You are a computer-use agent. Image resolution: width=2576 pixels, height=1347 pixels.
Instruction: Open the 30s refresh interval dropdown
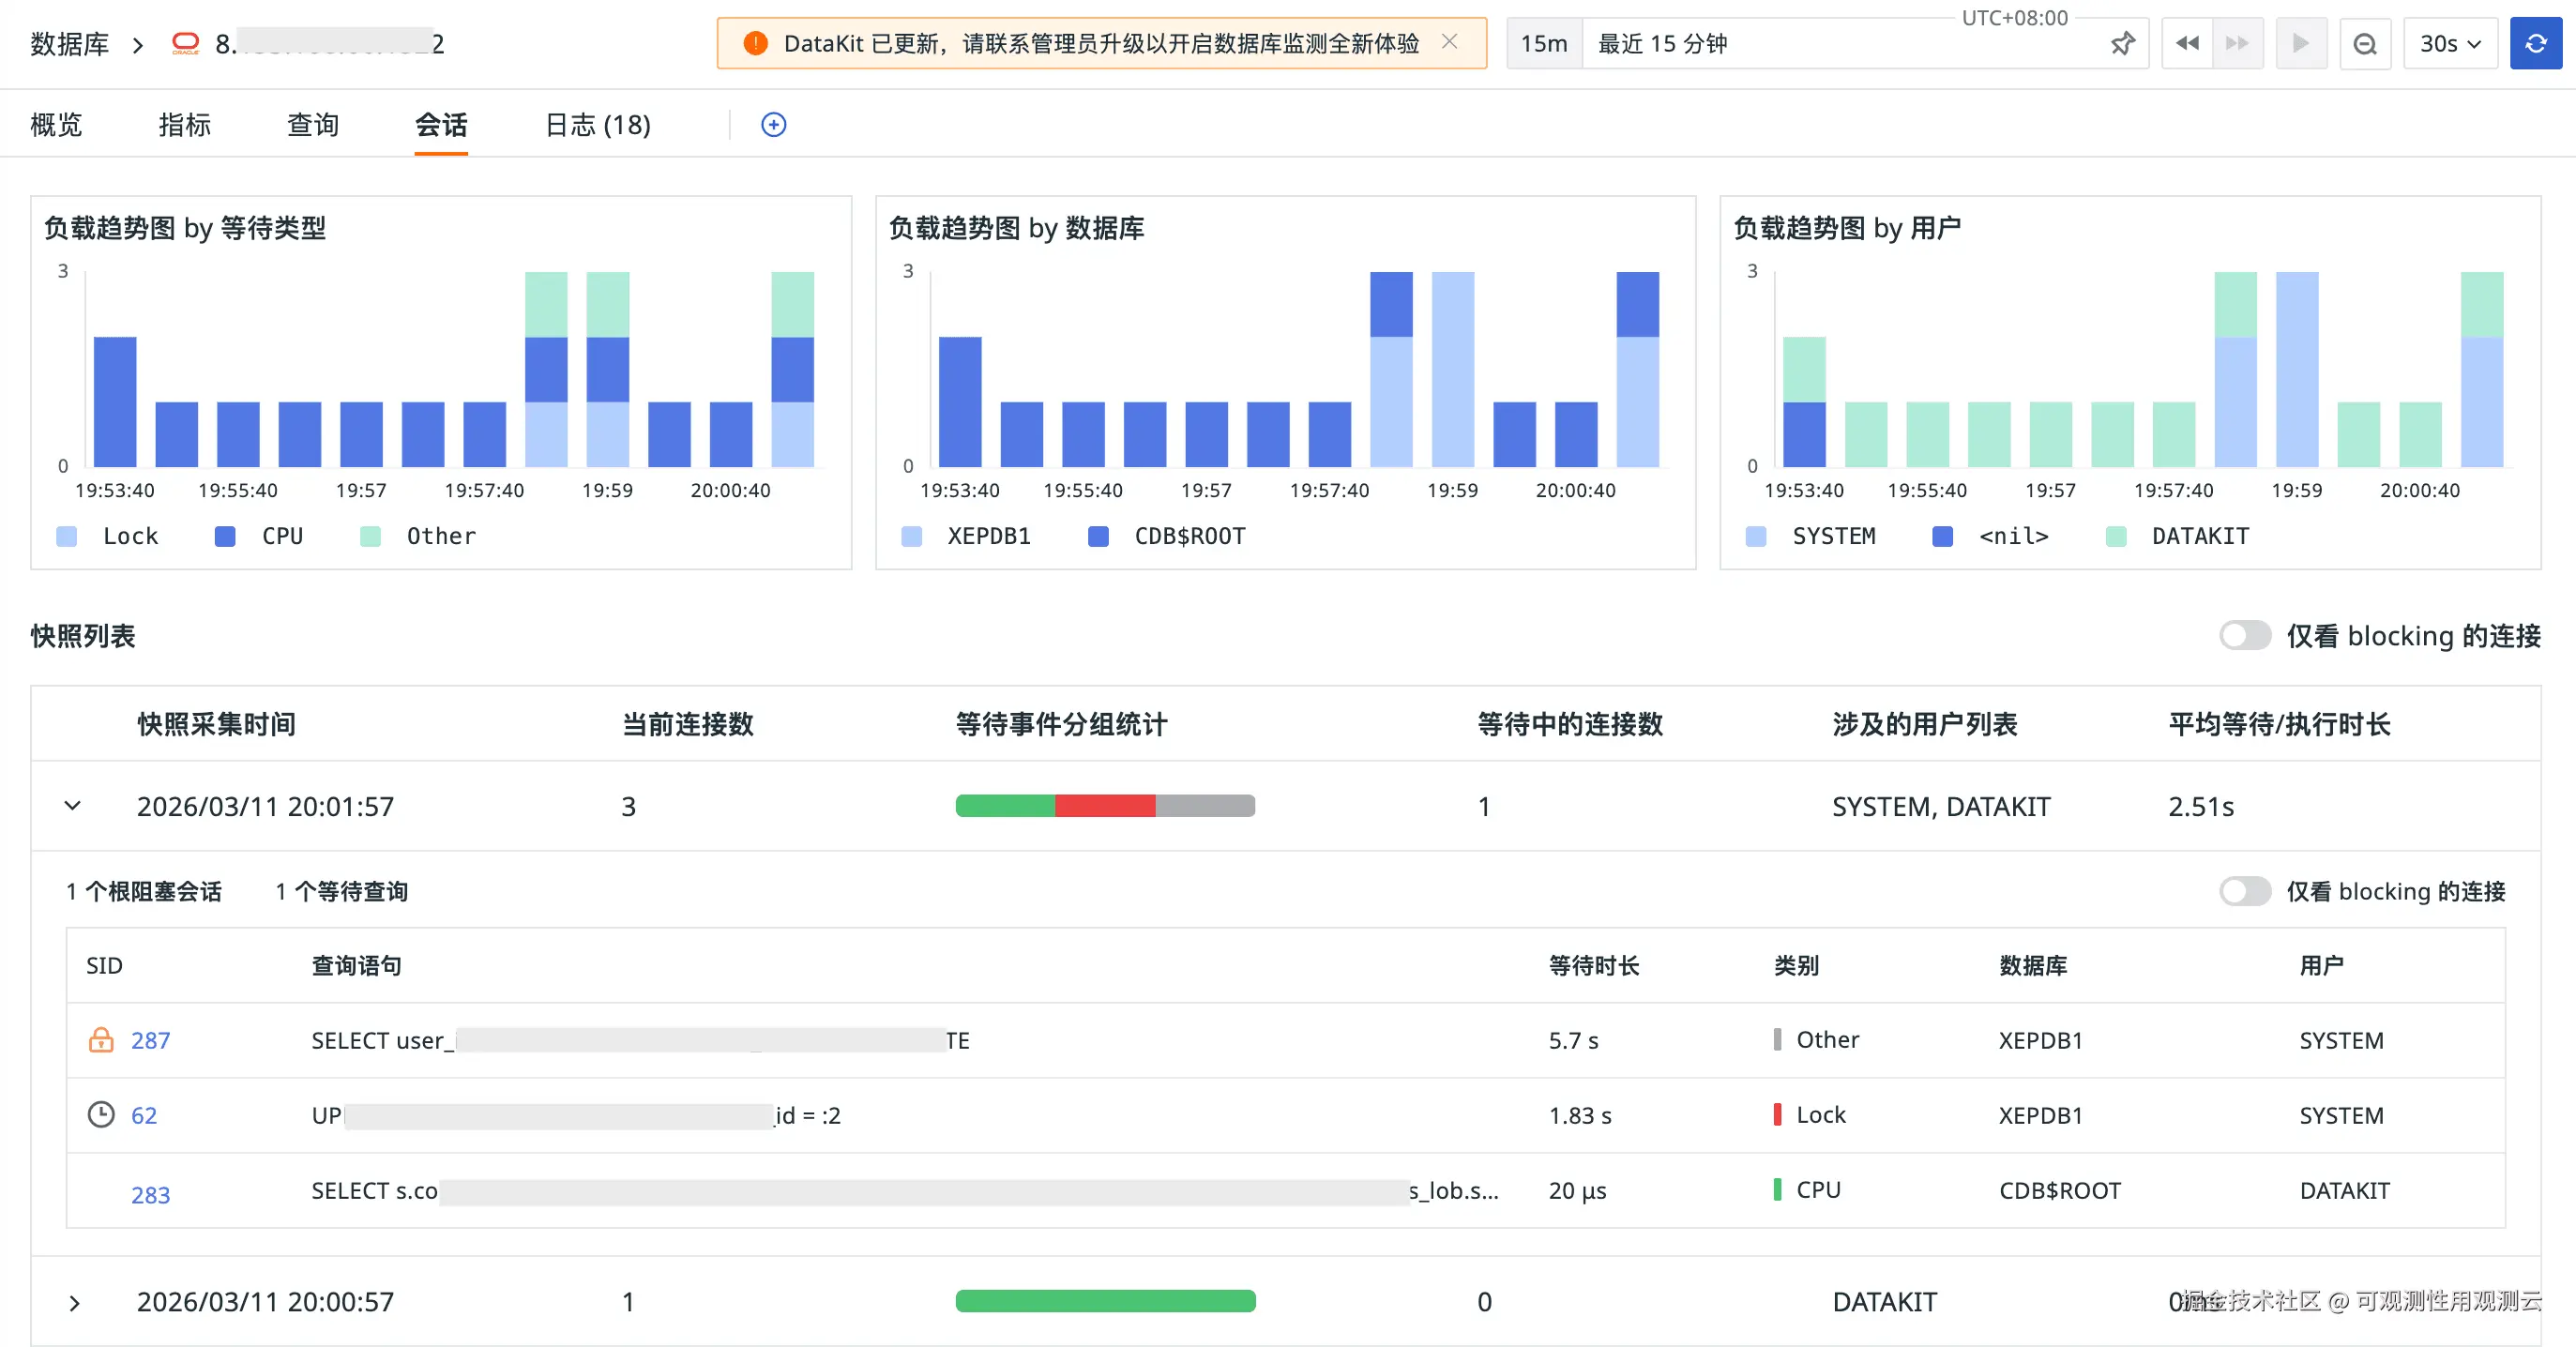click(x=2449, y=43)
